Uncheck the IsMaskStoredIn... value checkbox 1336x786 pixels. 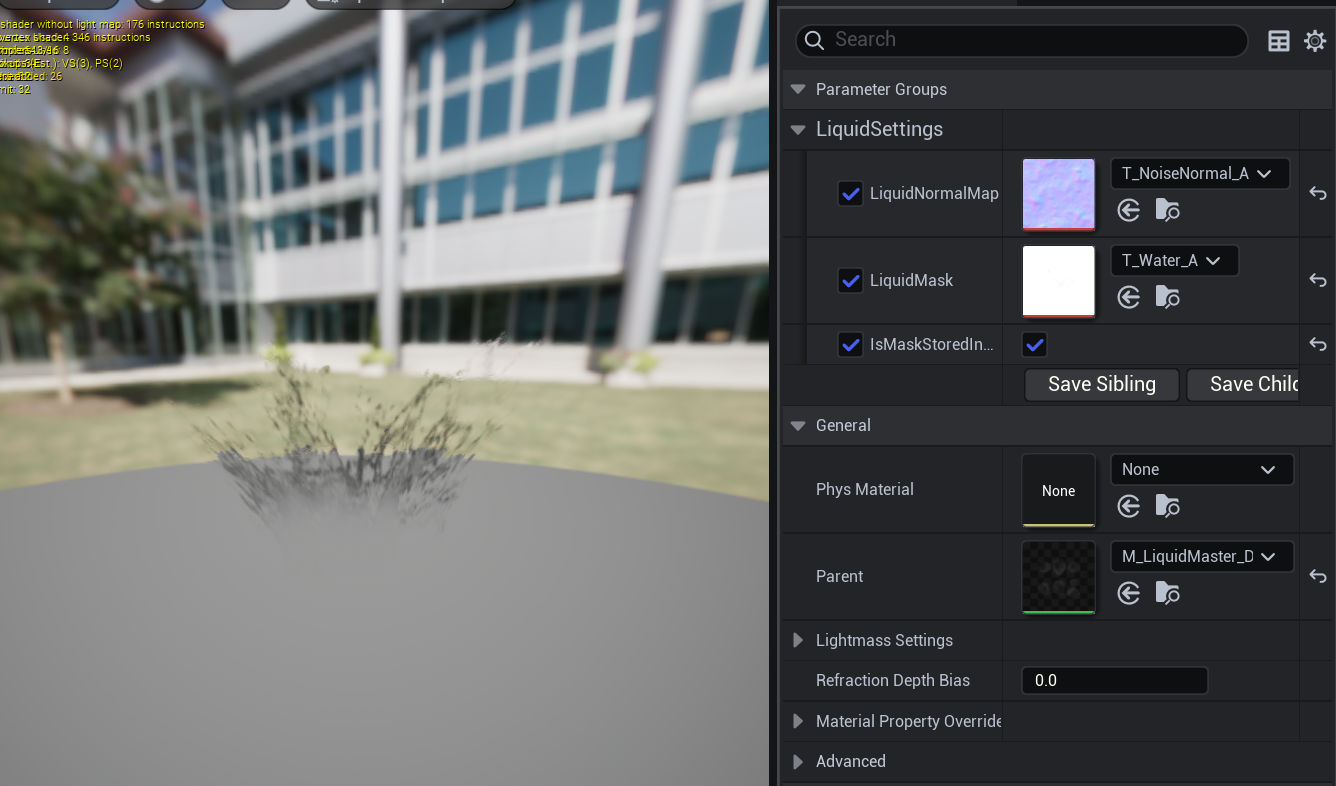(1034, 344)
